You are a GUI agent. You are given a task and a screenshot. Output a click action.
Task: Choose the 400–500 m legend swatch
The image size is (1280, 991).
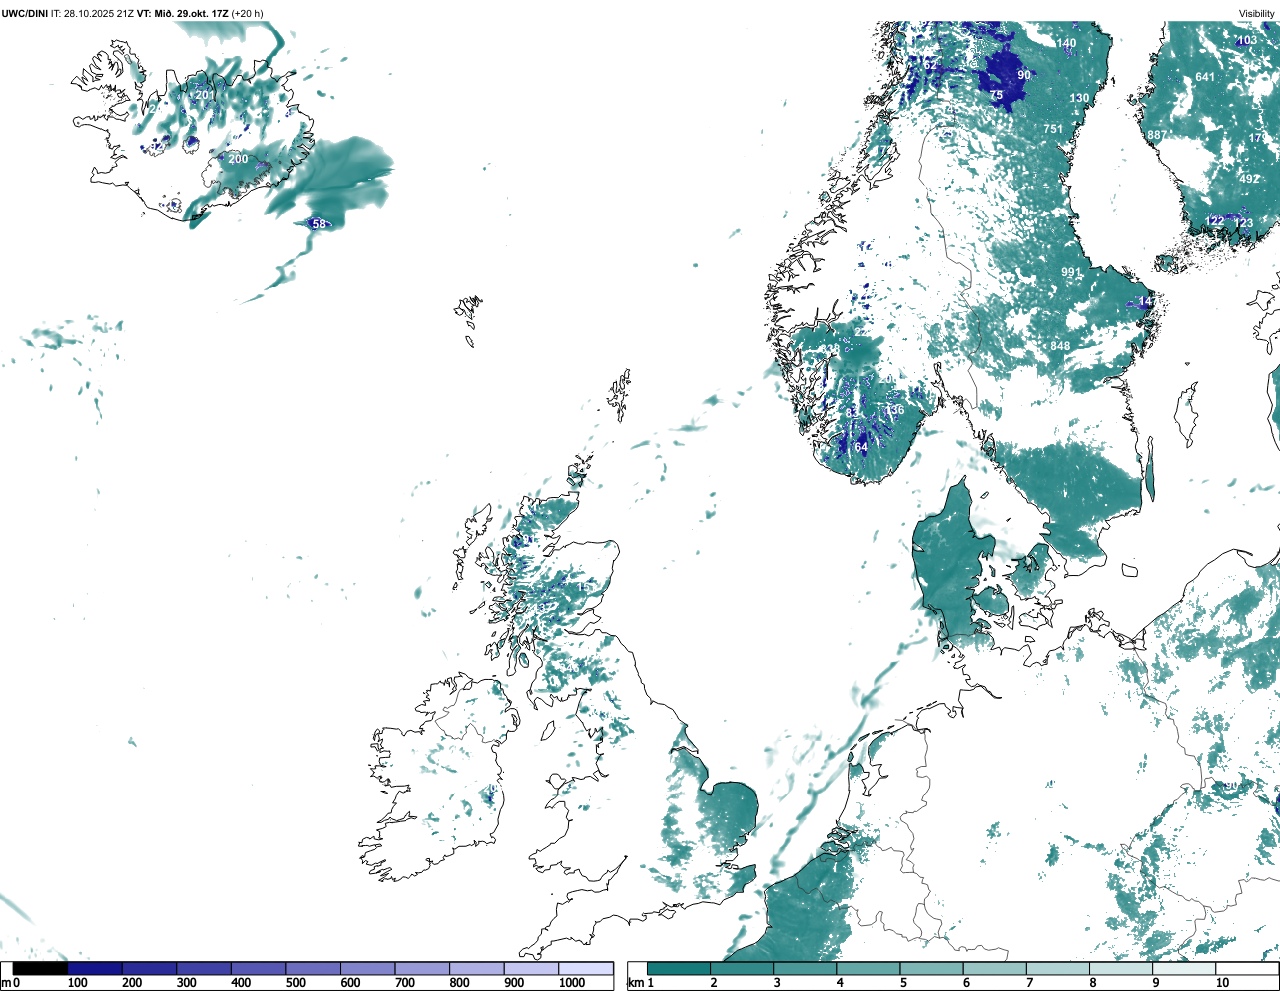click(259, 968)
